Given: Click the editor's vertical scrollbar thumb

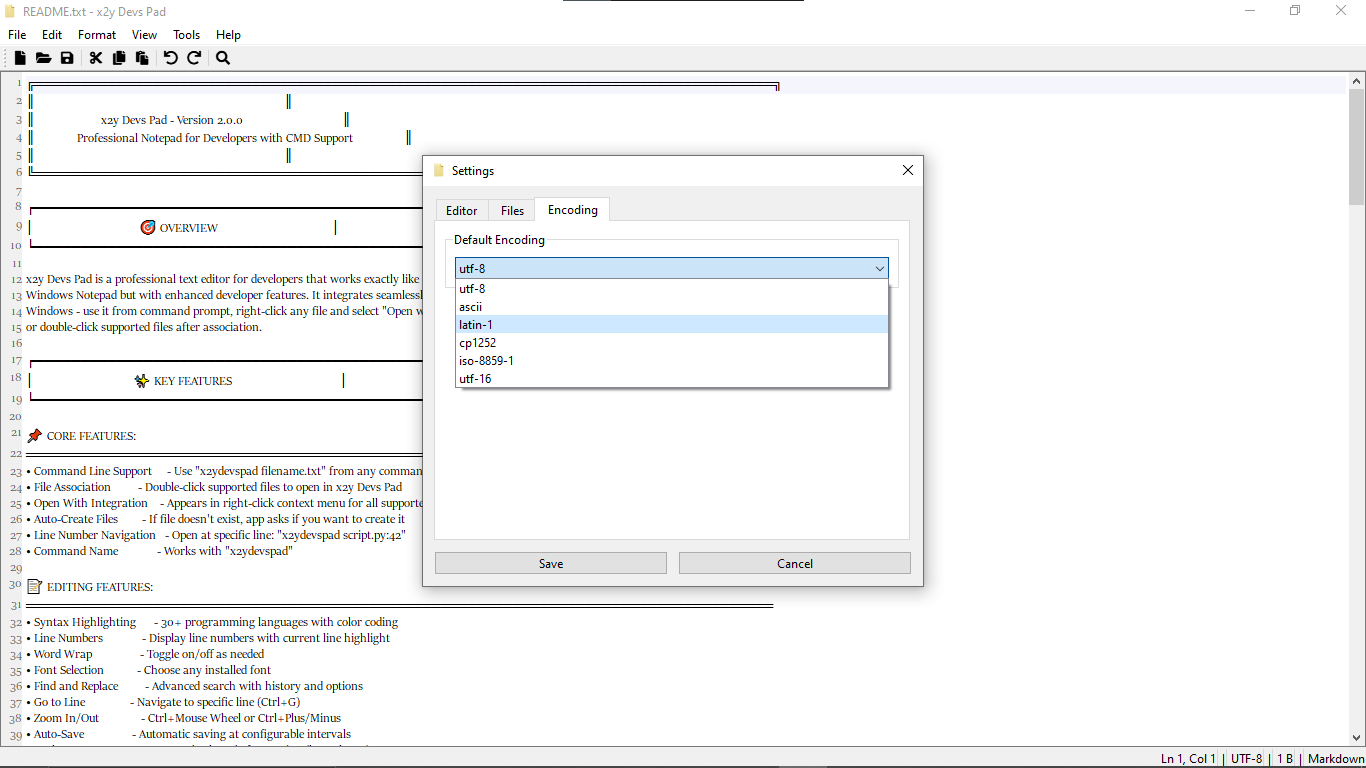Looking at the screenshot, I should pyautogui.click(x=1357, y=146).
